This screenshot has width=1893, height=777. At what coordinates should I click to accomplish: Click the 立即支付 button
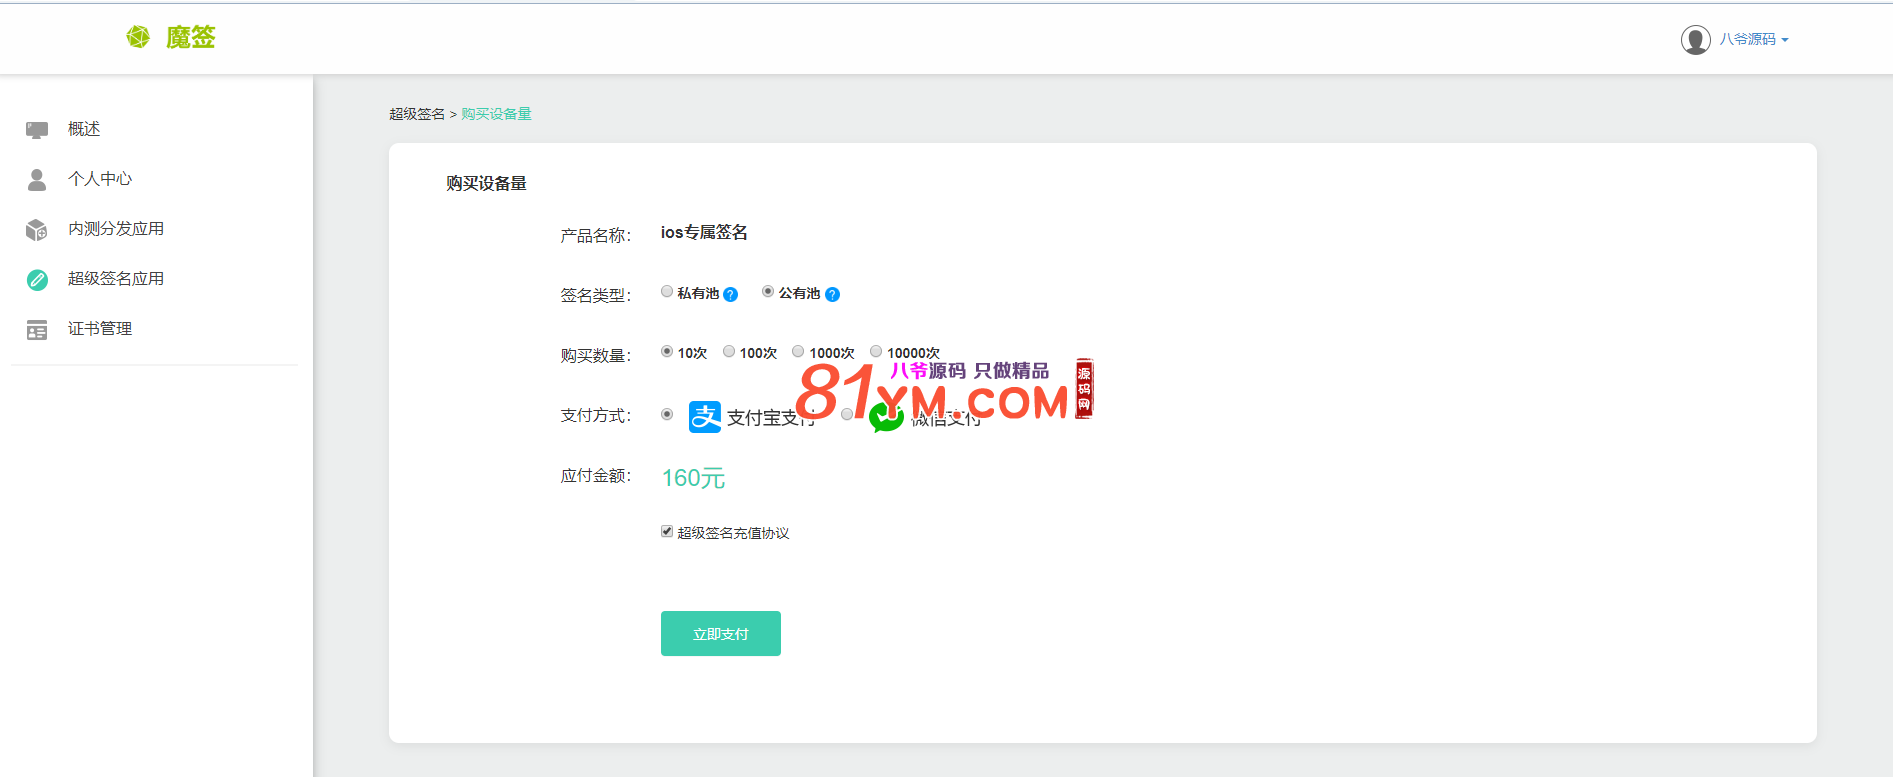(721, 634)
